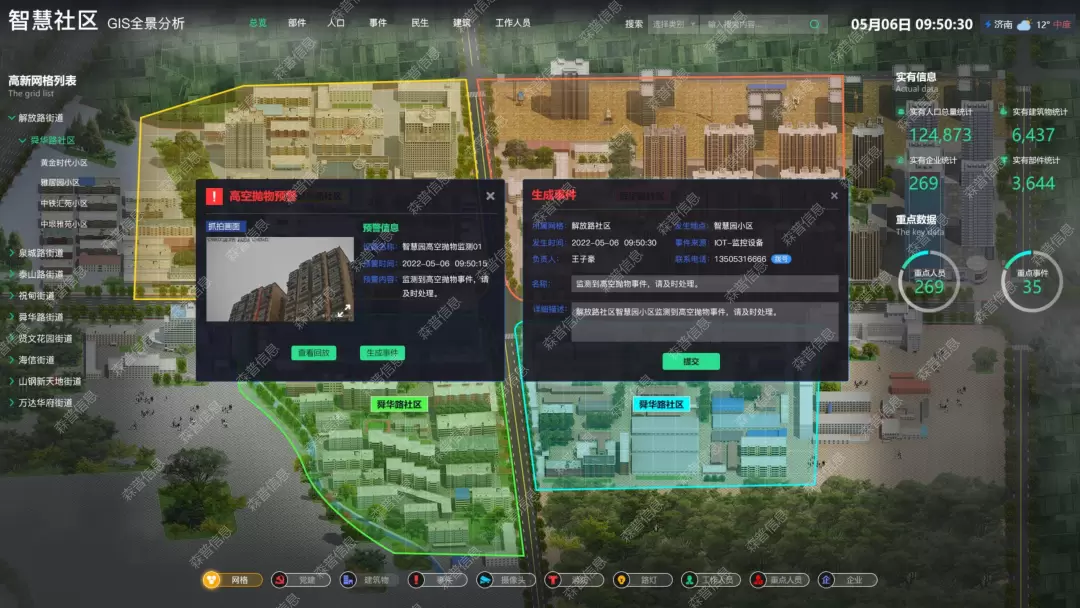Click the green 提交 submit button
Screen dimensions: 1080x608
click(x=690, y=361)
